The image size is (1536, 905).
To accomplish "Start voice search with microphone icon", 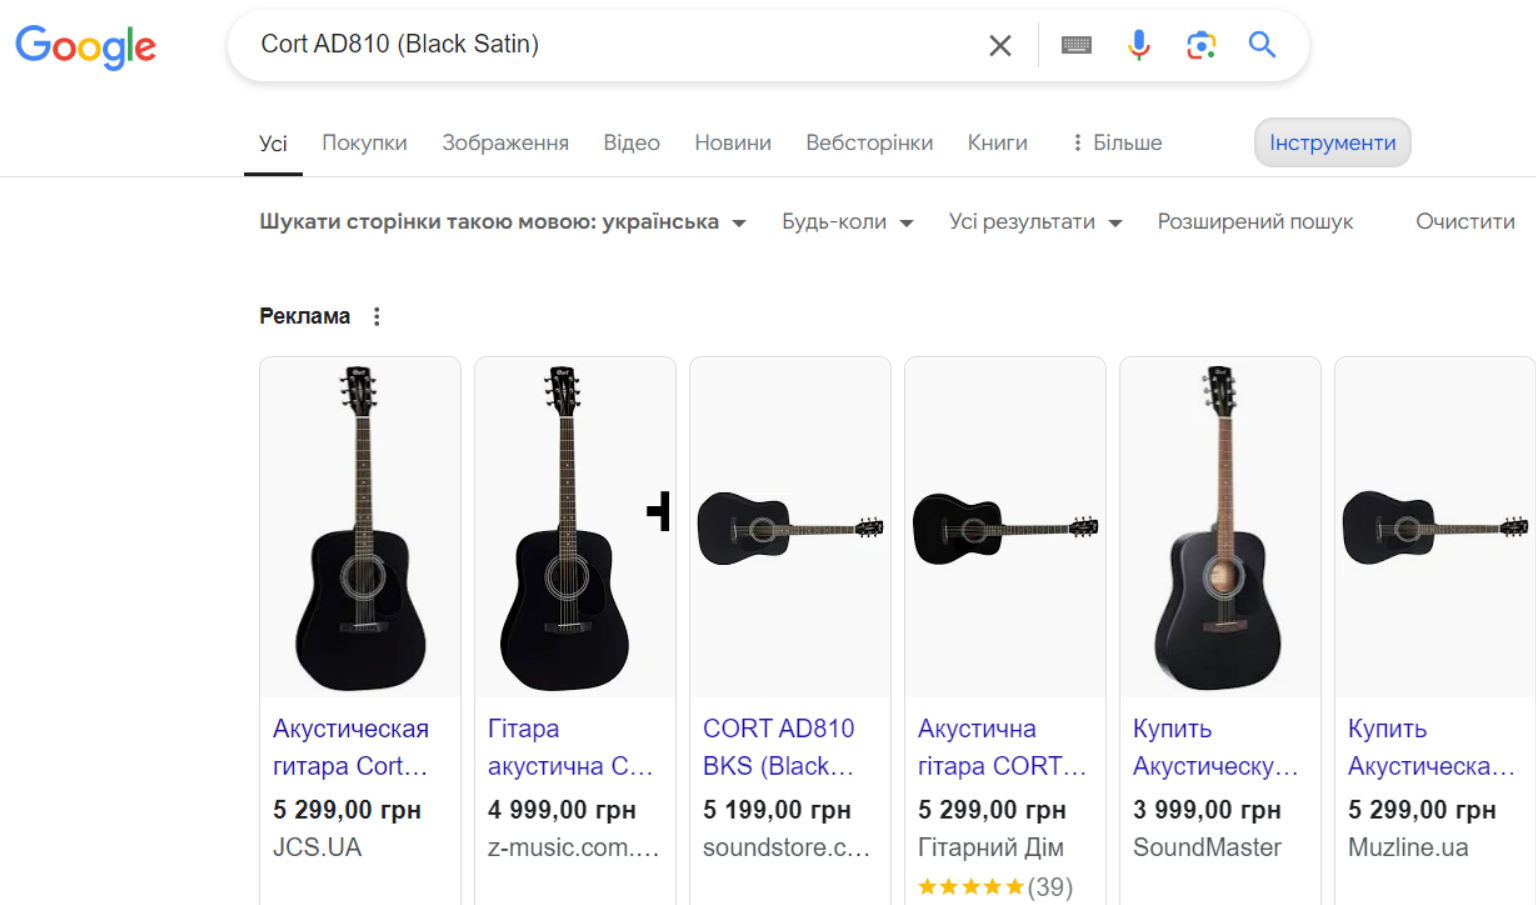I will point(1138,45).
